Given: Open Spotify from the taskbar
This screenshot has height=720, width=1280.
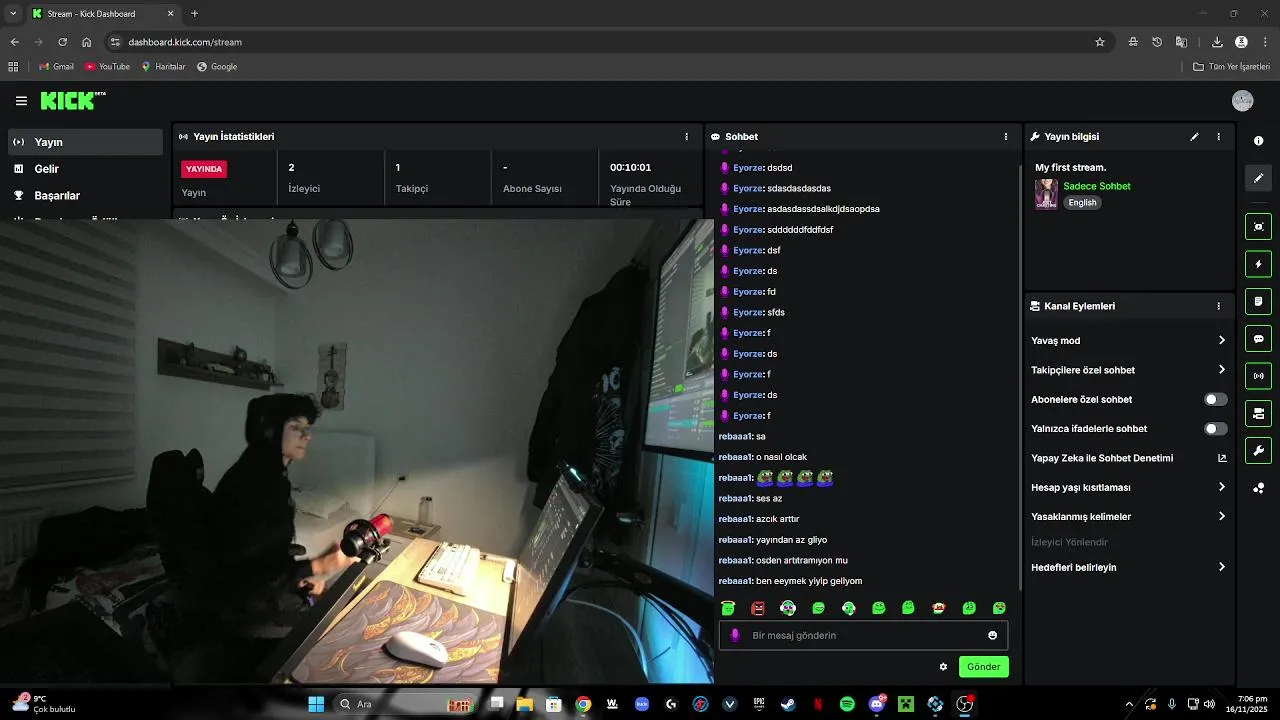Looking at the screenshot, I should [847, 704].
